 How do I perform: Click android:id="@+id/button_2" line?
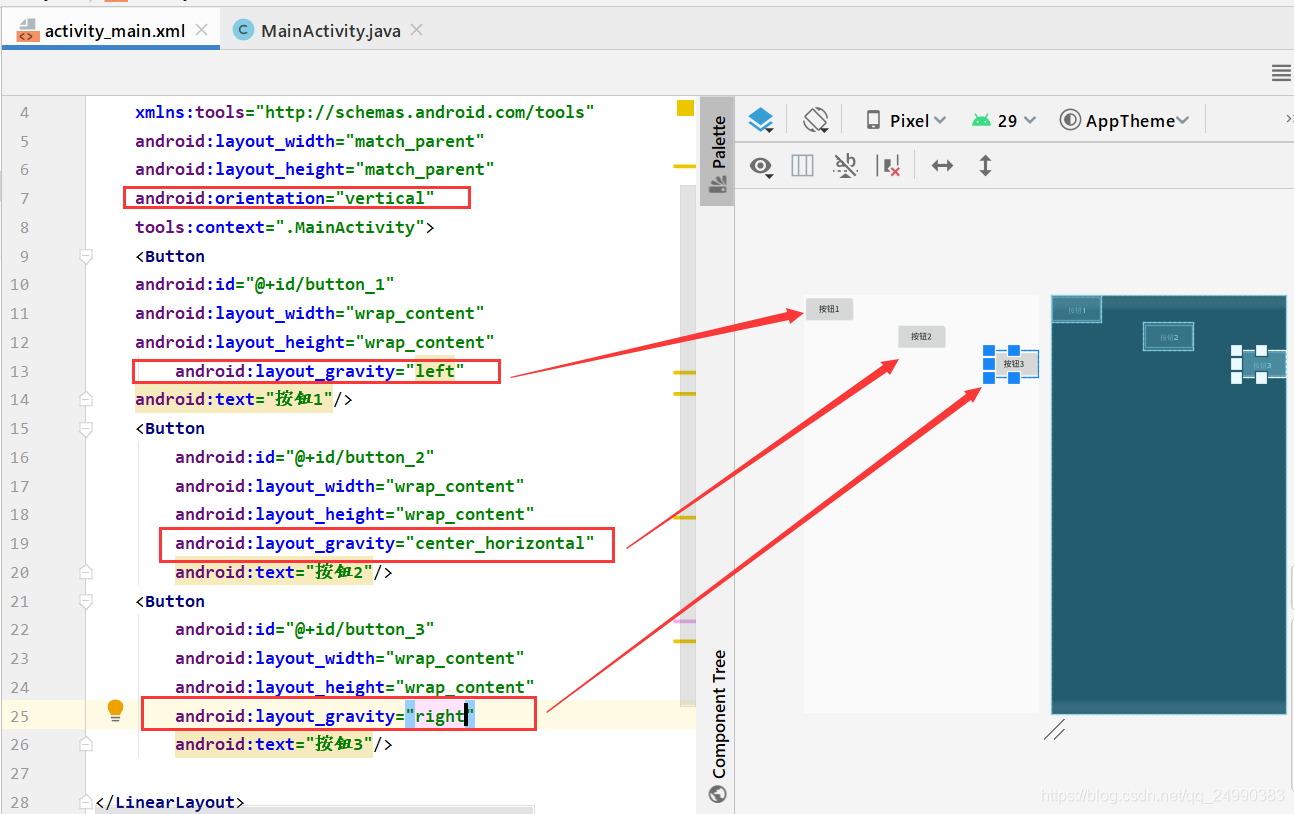(305, 457)
